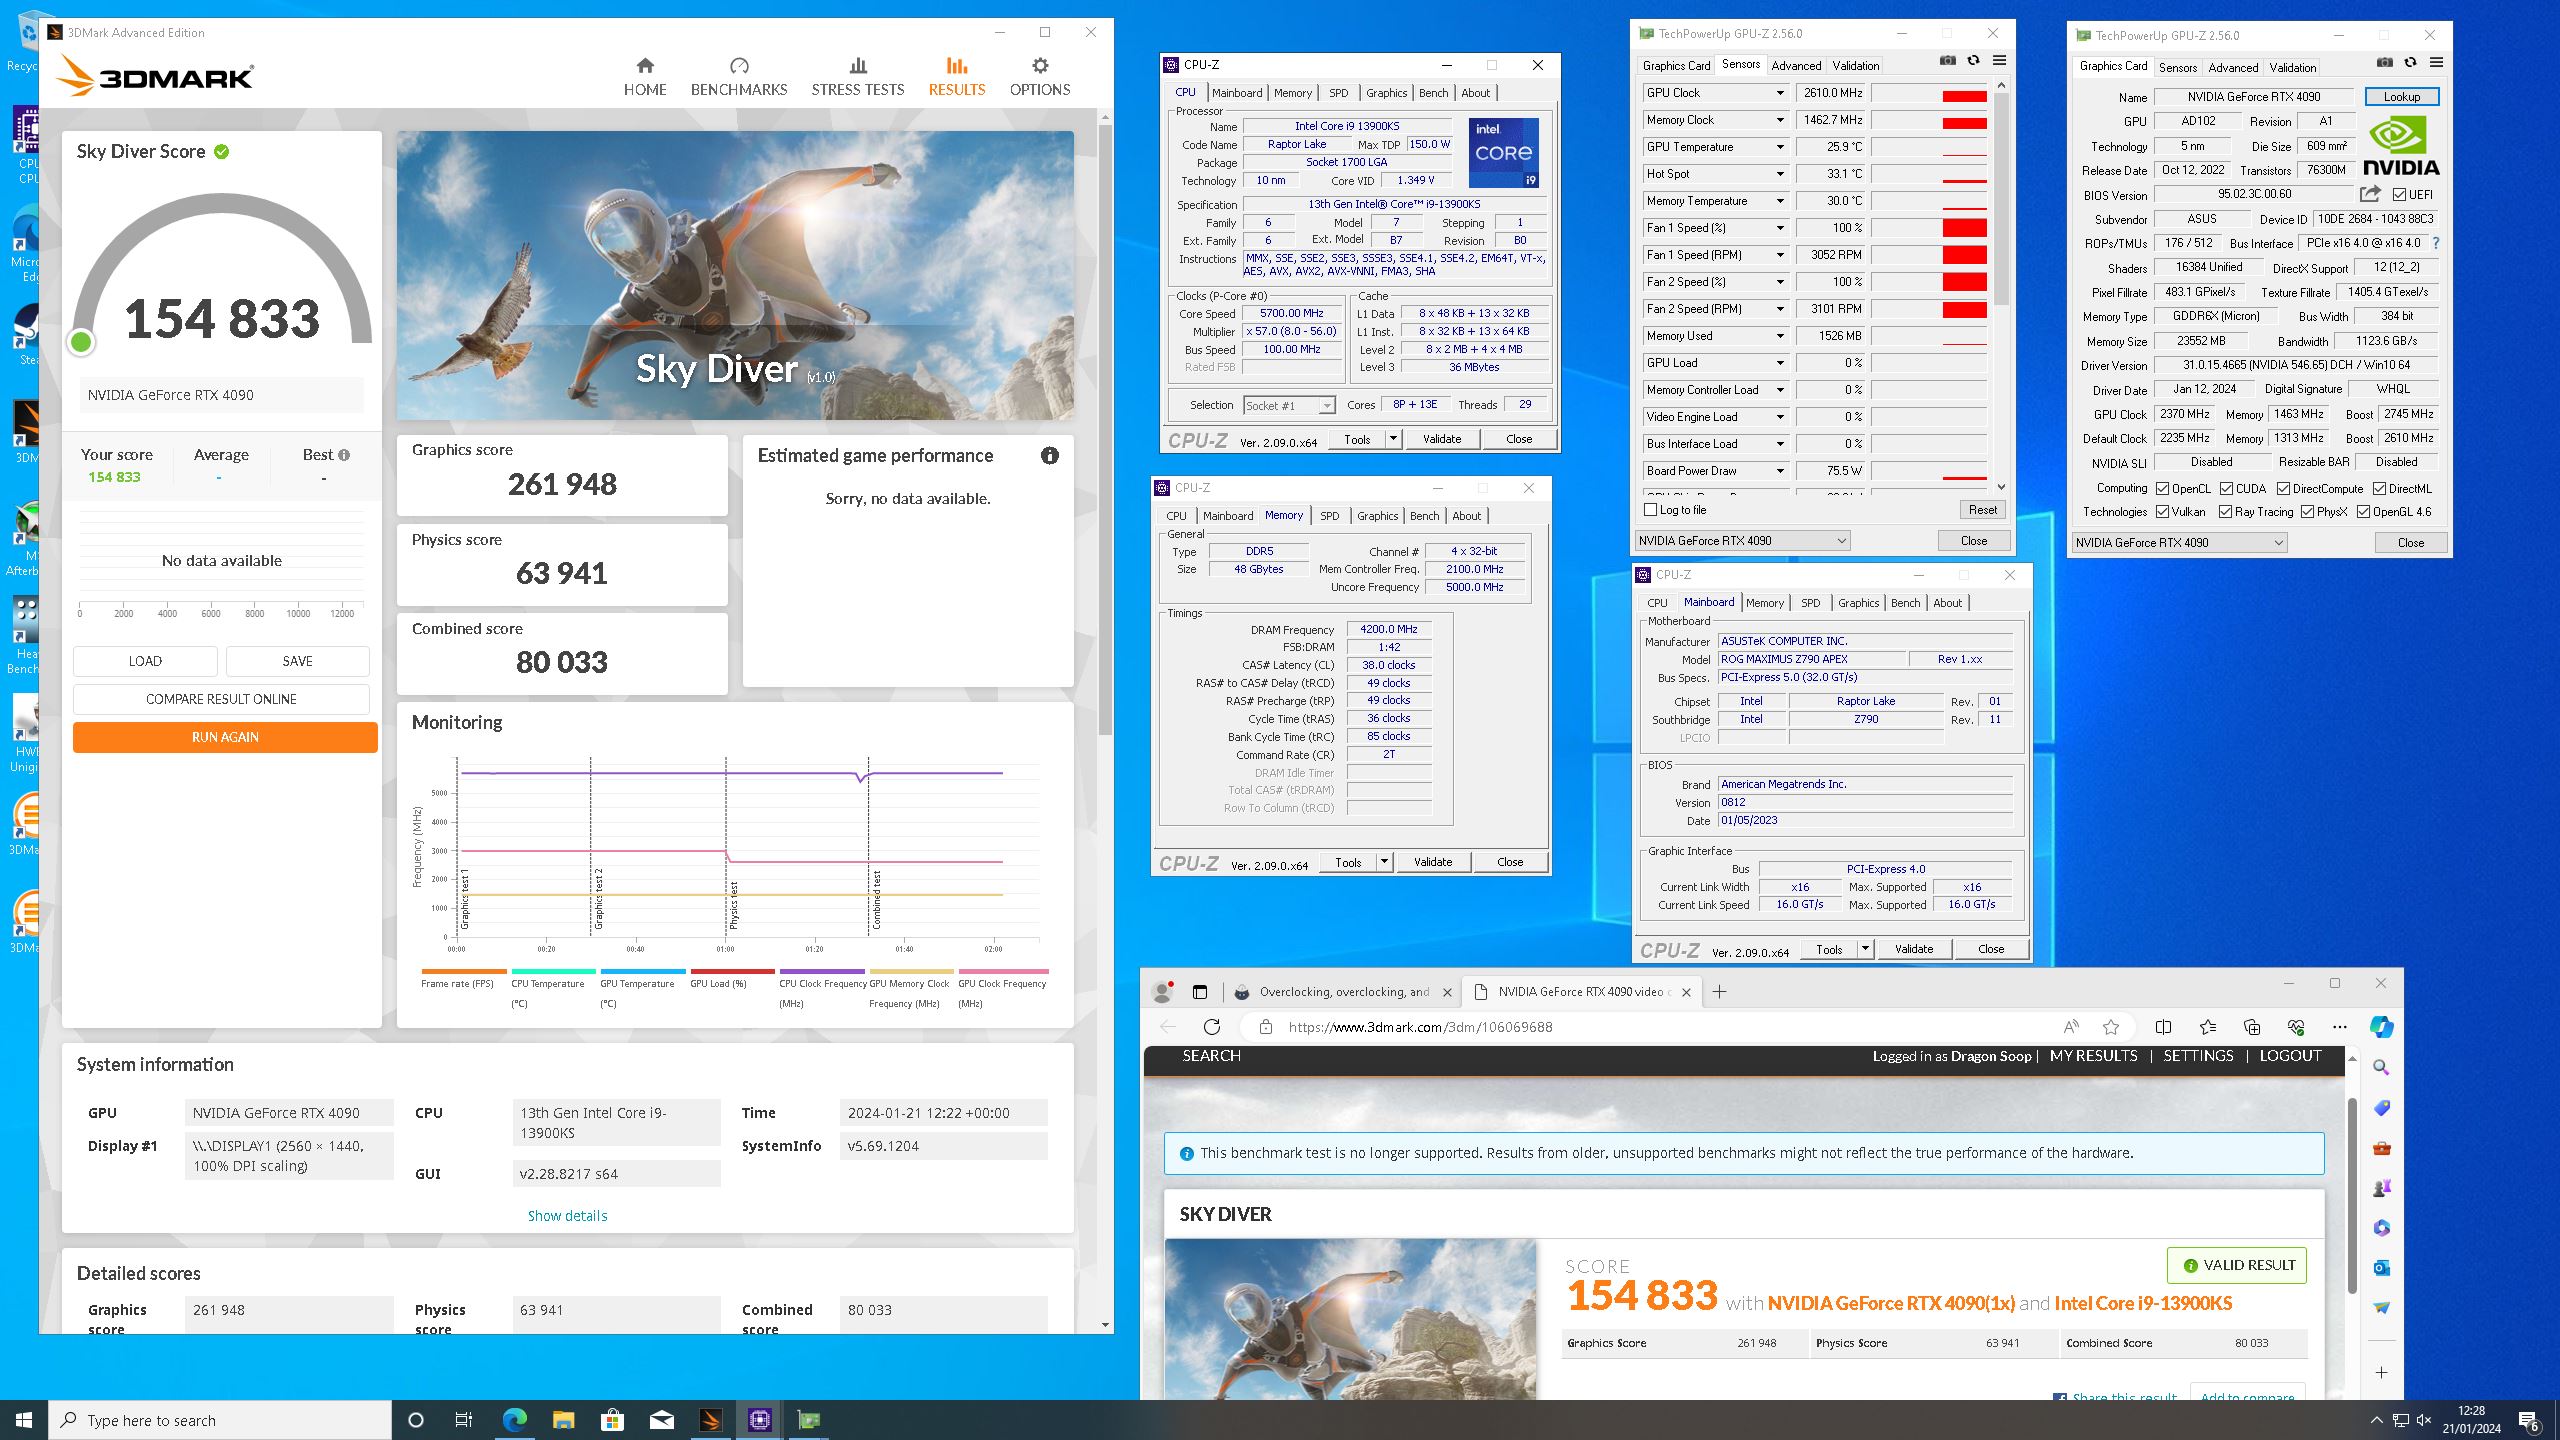Add this page to Edge favorites
The height and width of the screenshot is (1440, 2560).
point(2111,1027)
